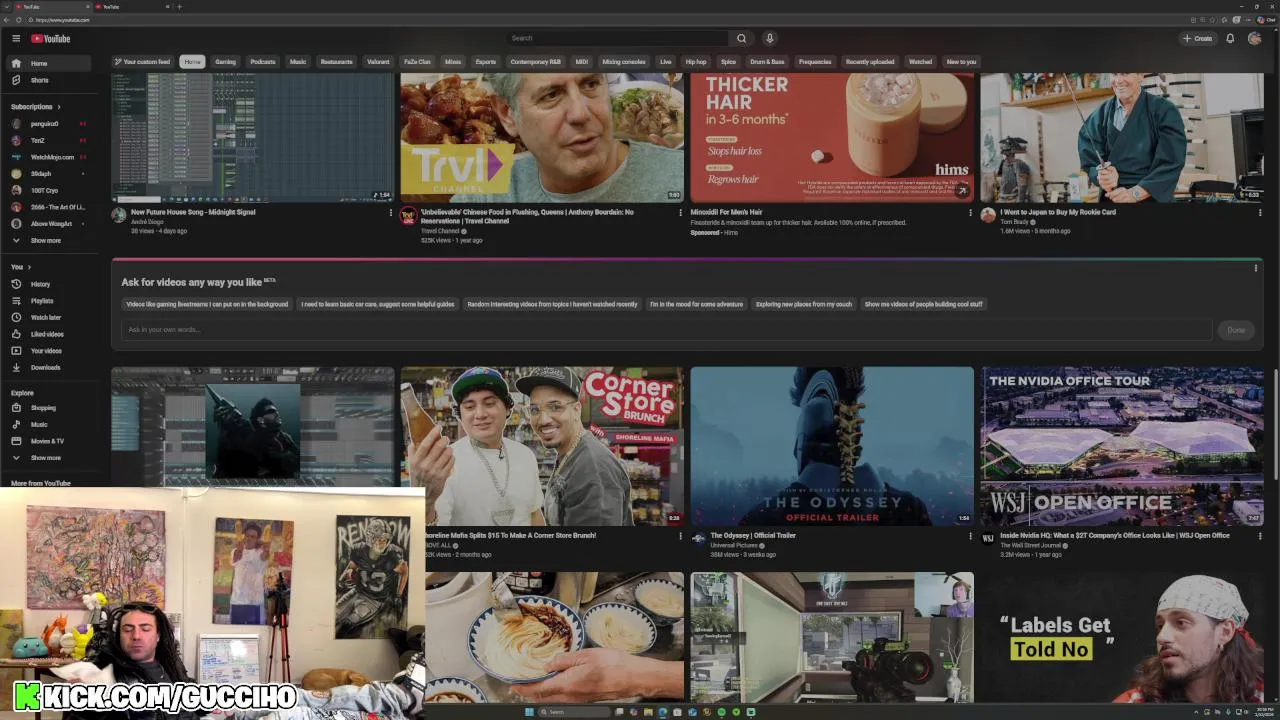This screenshot has width=1280, height=720.
Task: Click the YouTube search box
Action: 617,38
